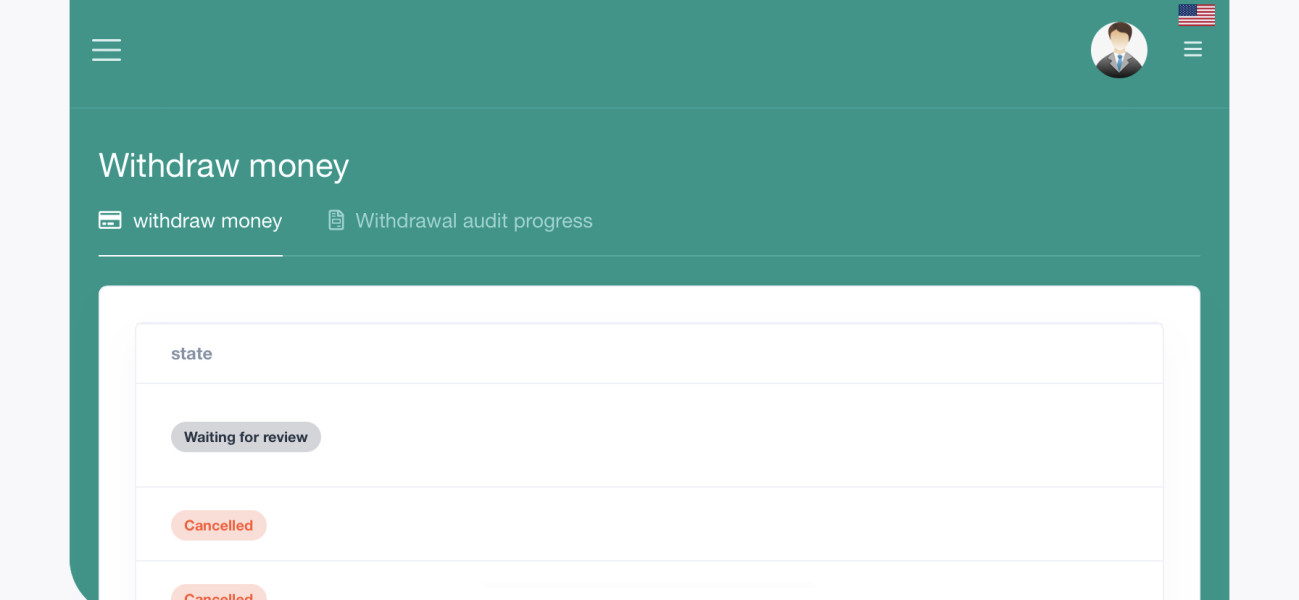Select the first Cancelled table row

click(x=649, y=525)
